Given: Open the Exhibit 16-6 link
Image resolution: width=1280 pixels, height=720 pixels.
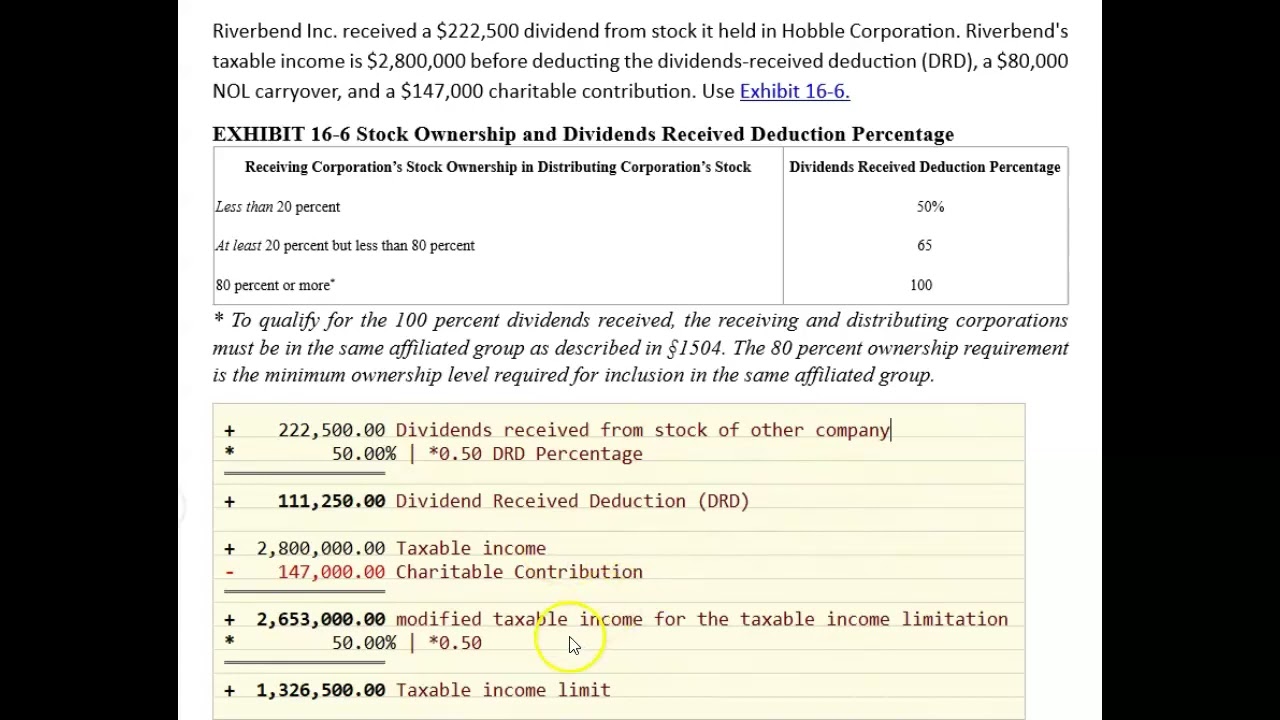Looking at the screenshot, I should coord(794,91).
